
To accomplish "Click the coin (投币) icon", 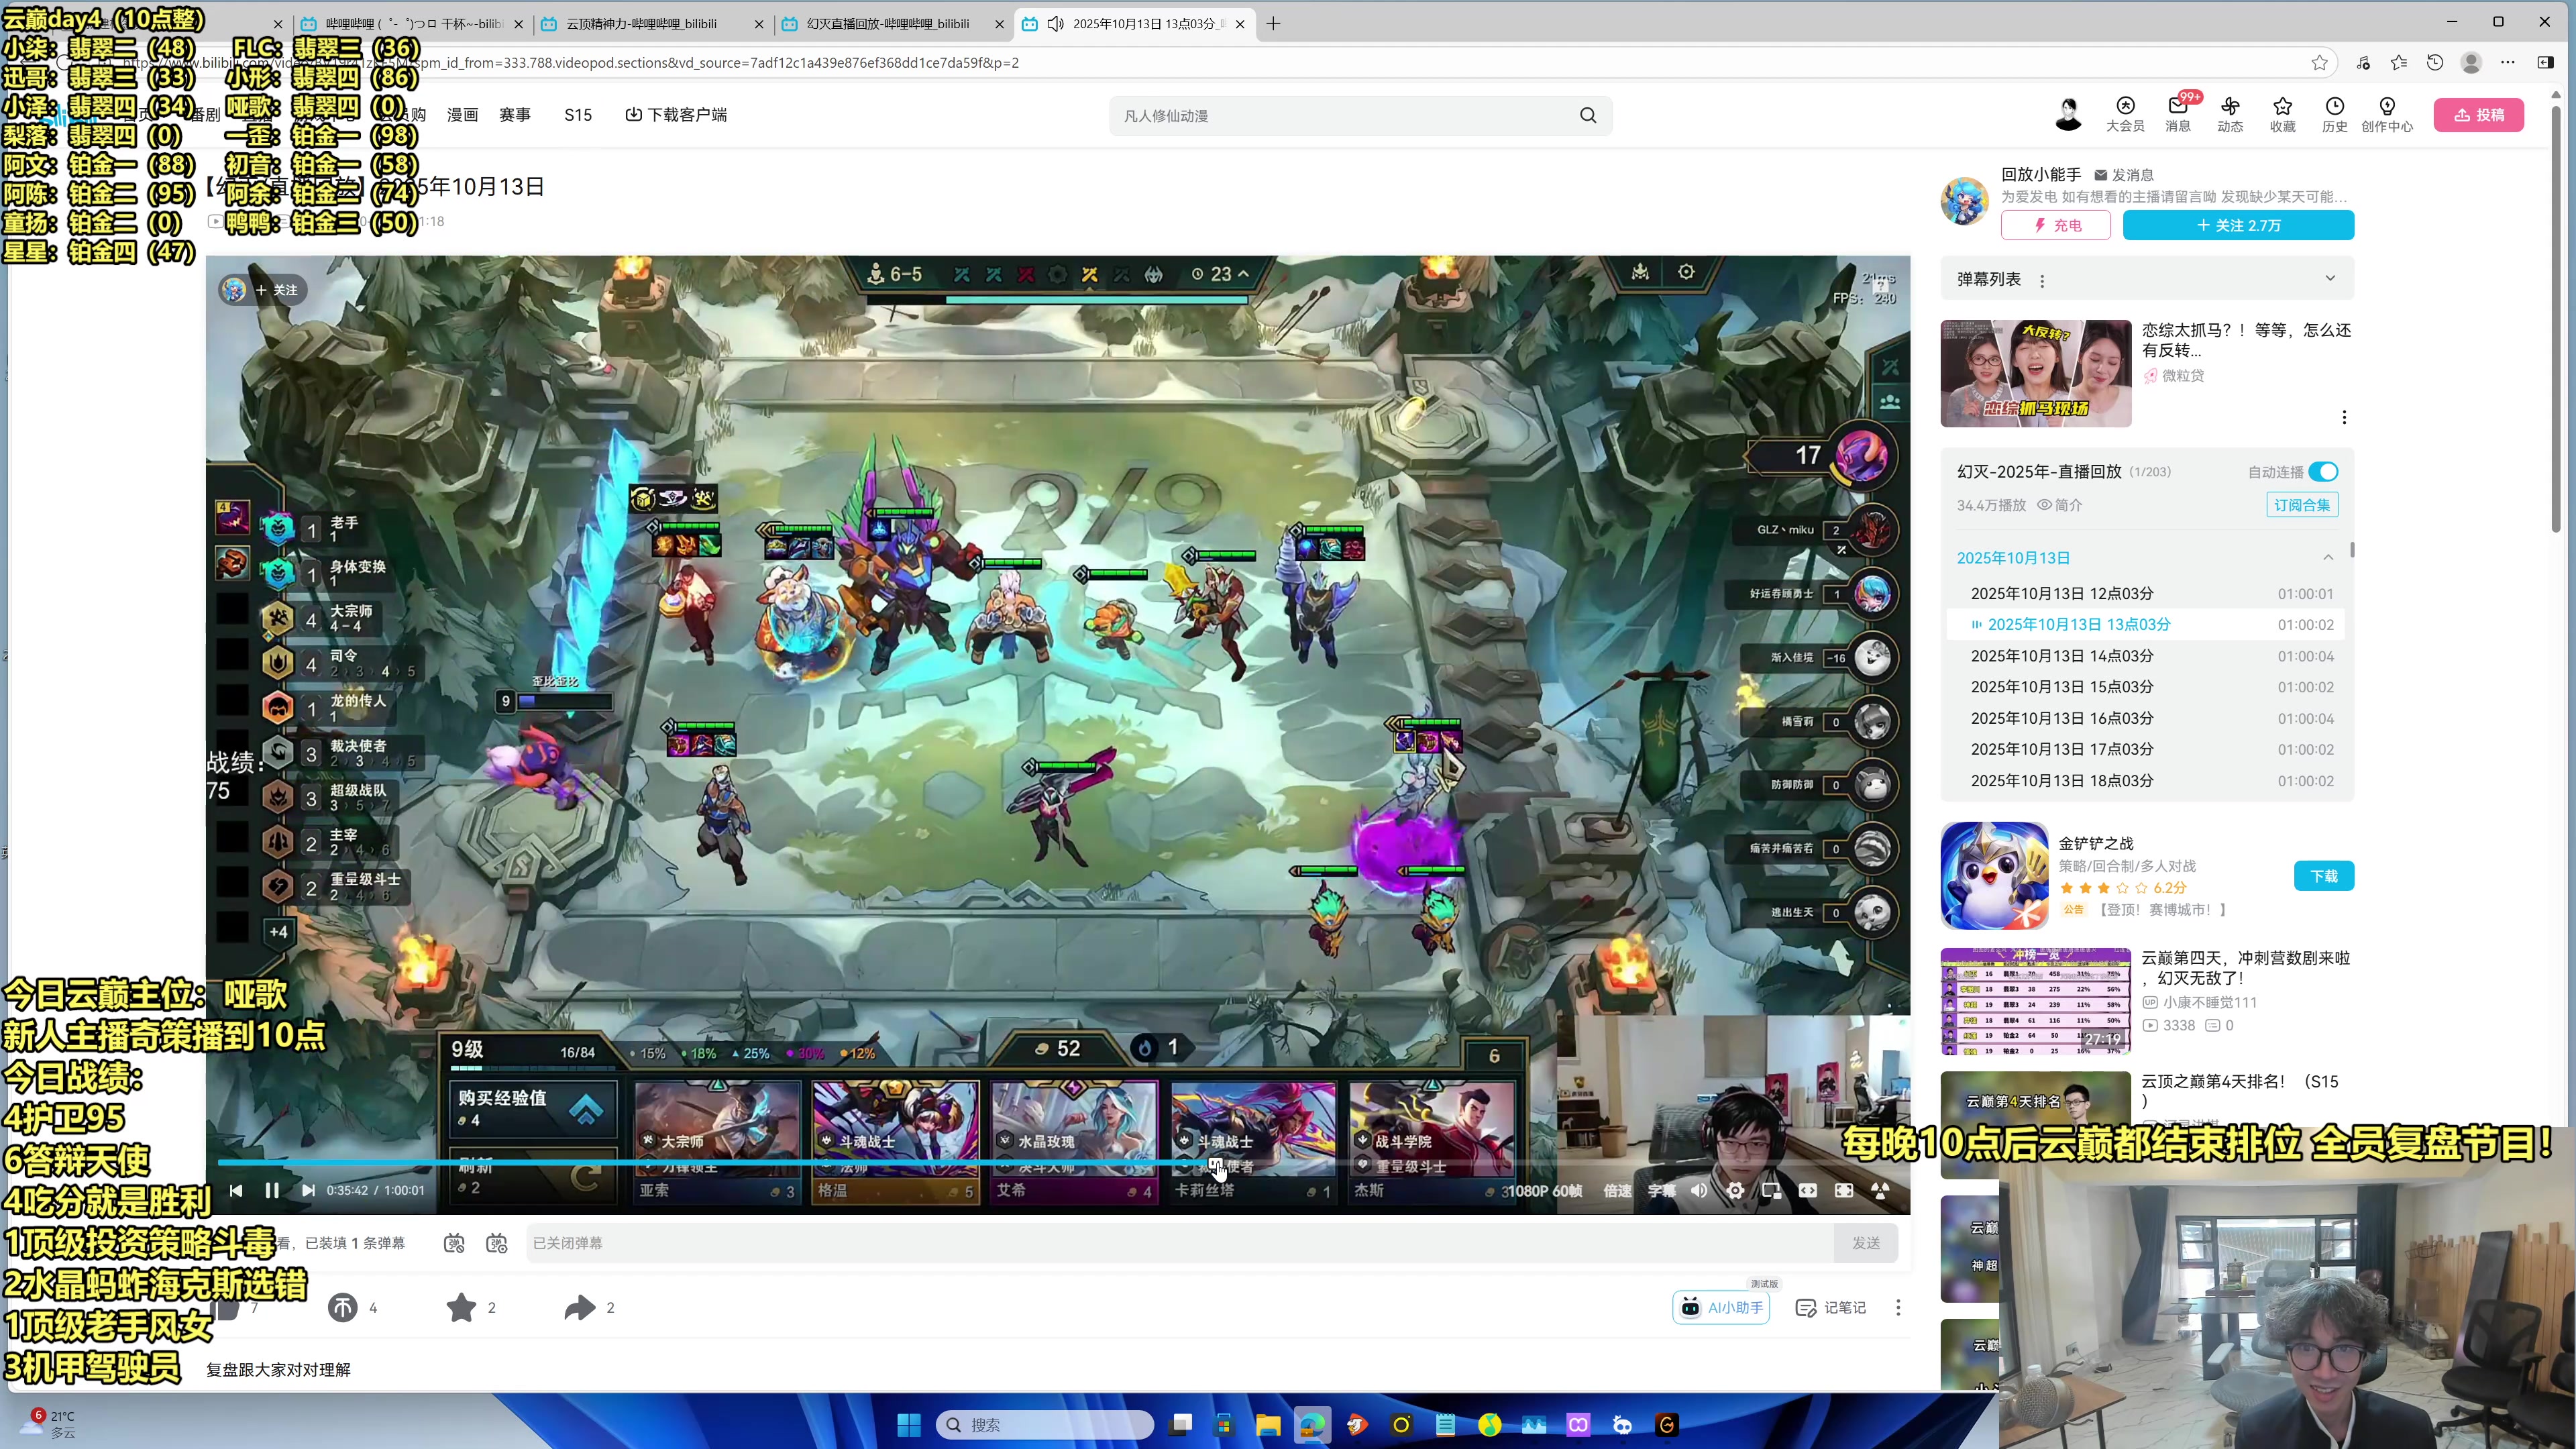I will tap(343, 1307).
